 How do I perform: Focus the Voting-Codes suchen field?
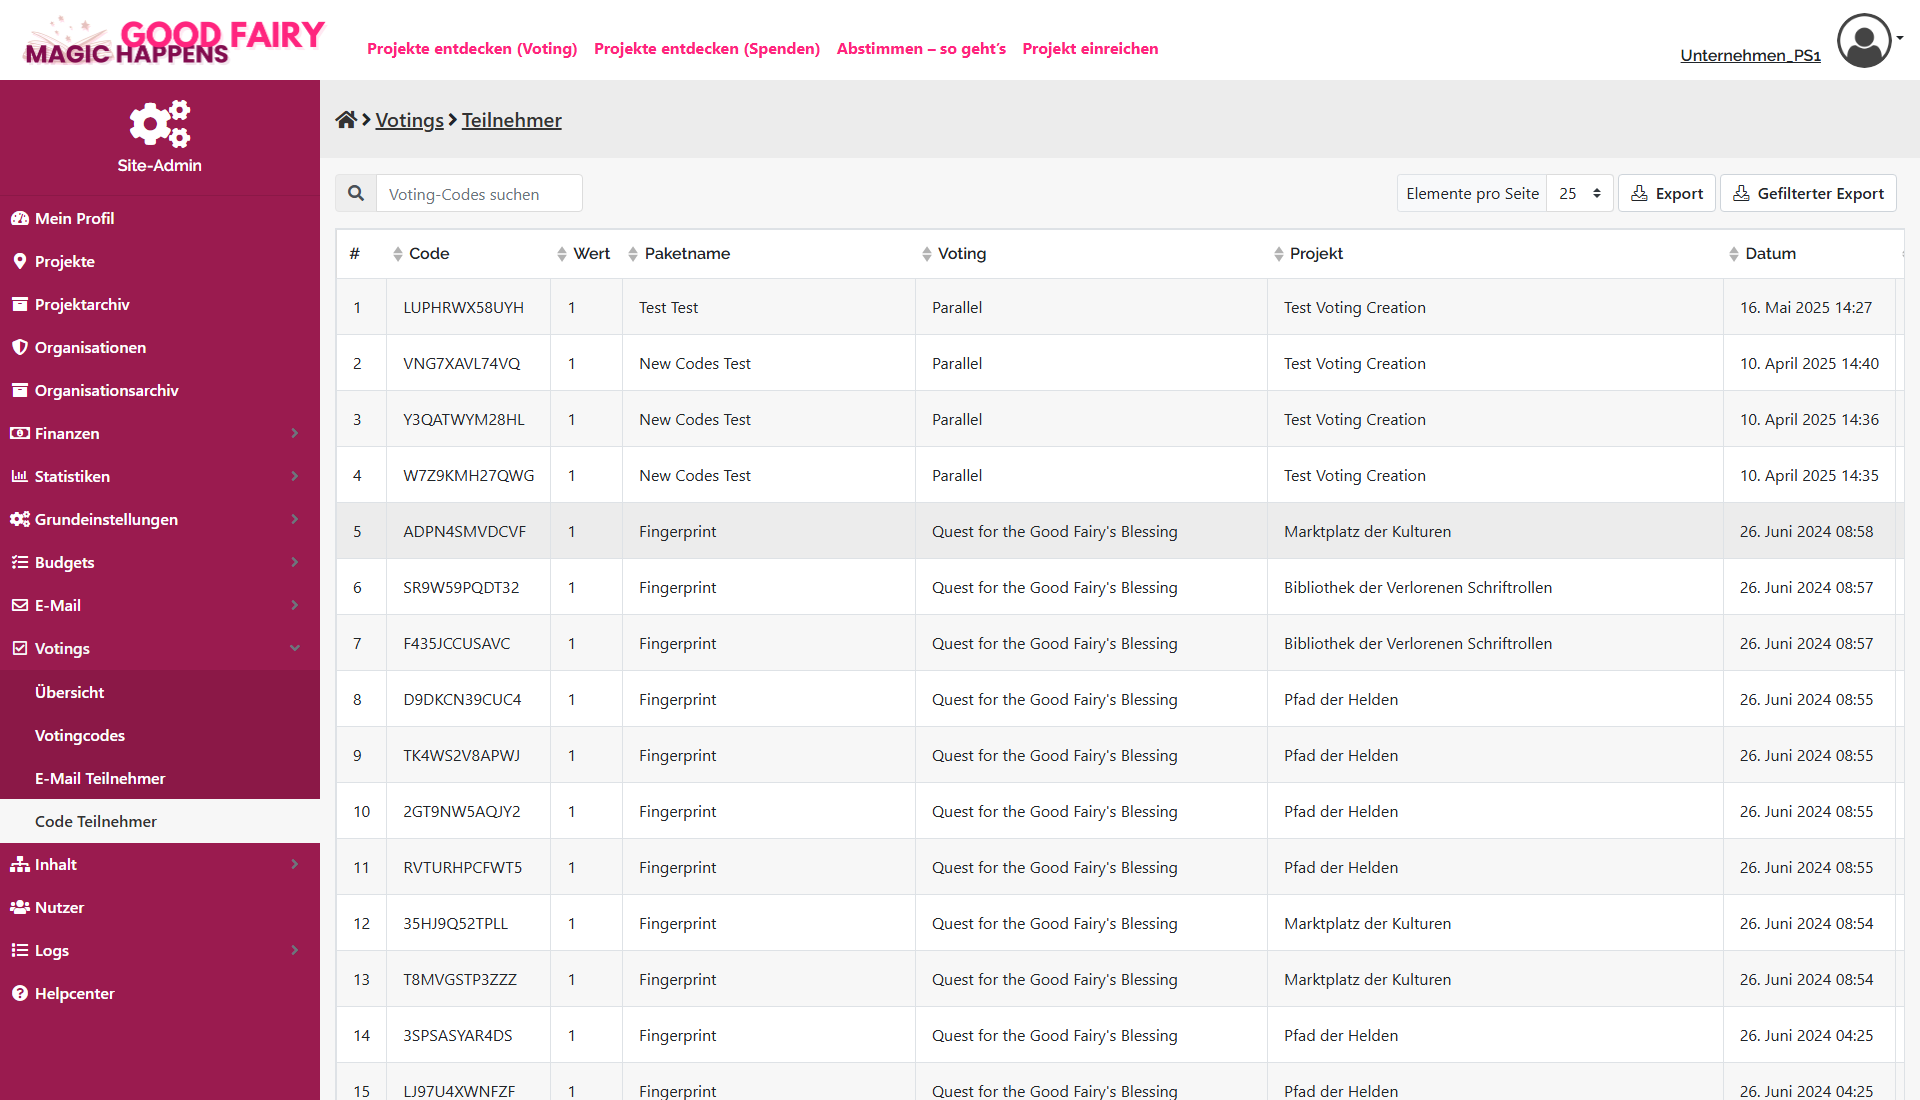pos(479,193)
